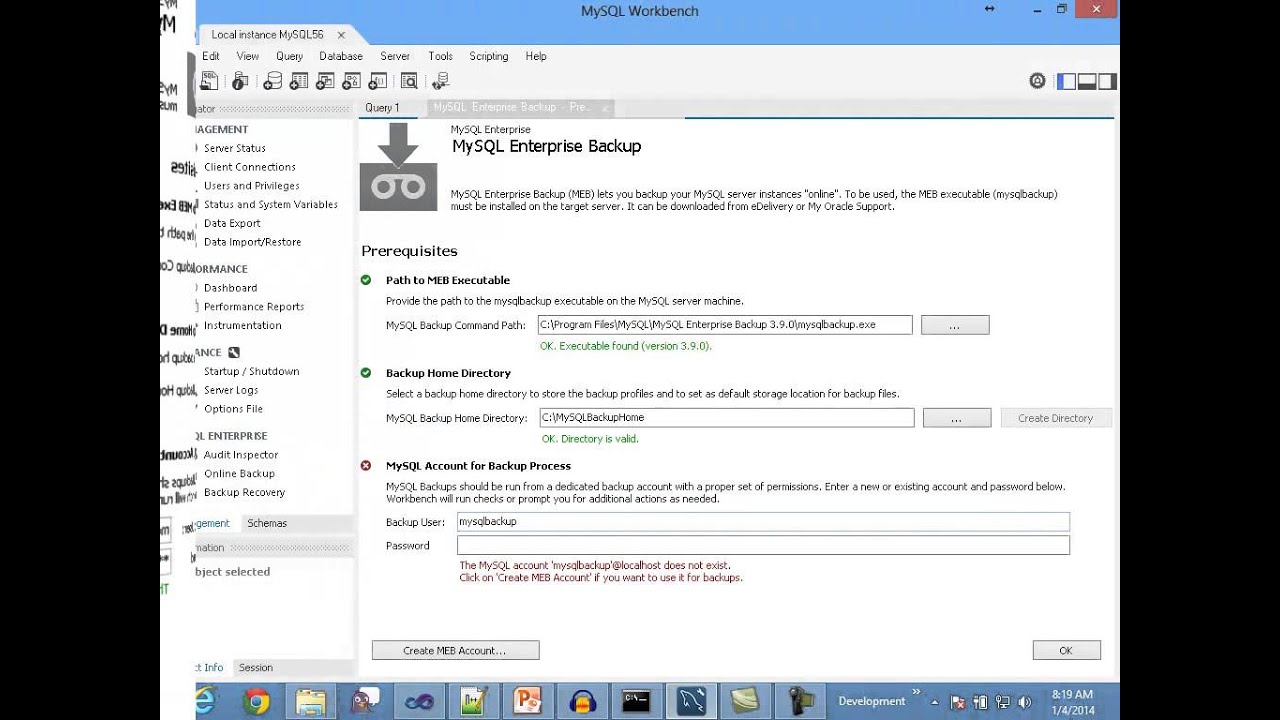Create a new view toolbar icon
This screenshot has width=1280, height=720.
(x=326, y=81)
